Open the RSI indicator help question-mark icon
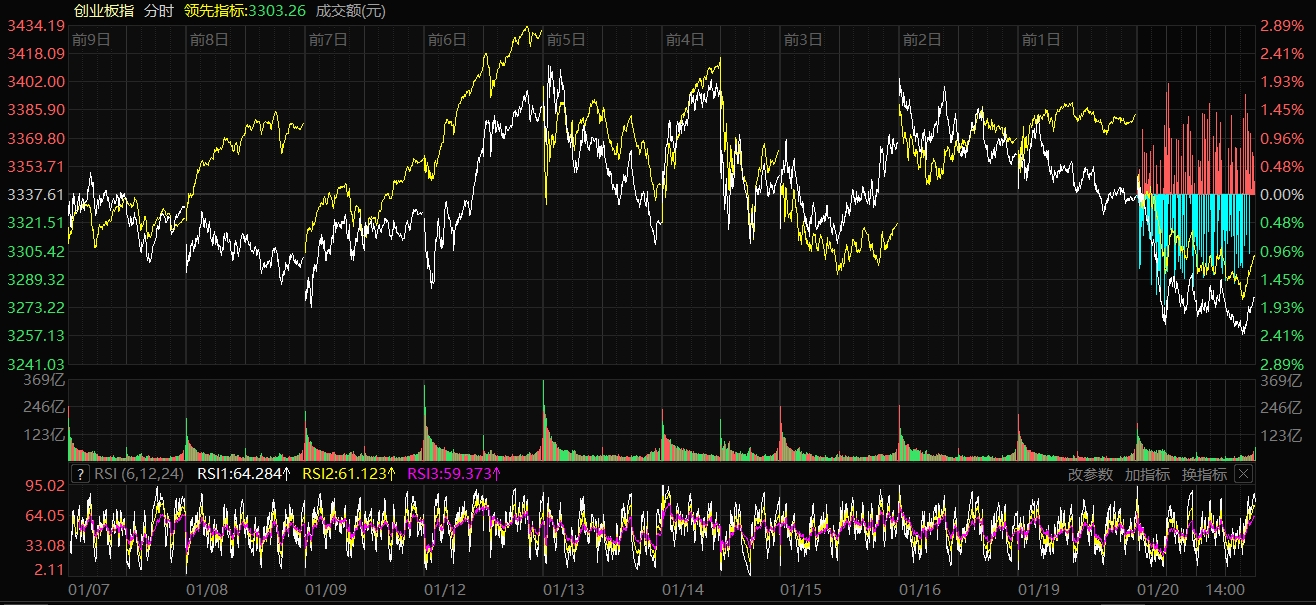Screen dimensions: 1316x605 (x=79, y=474)
